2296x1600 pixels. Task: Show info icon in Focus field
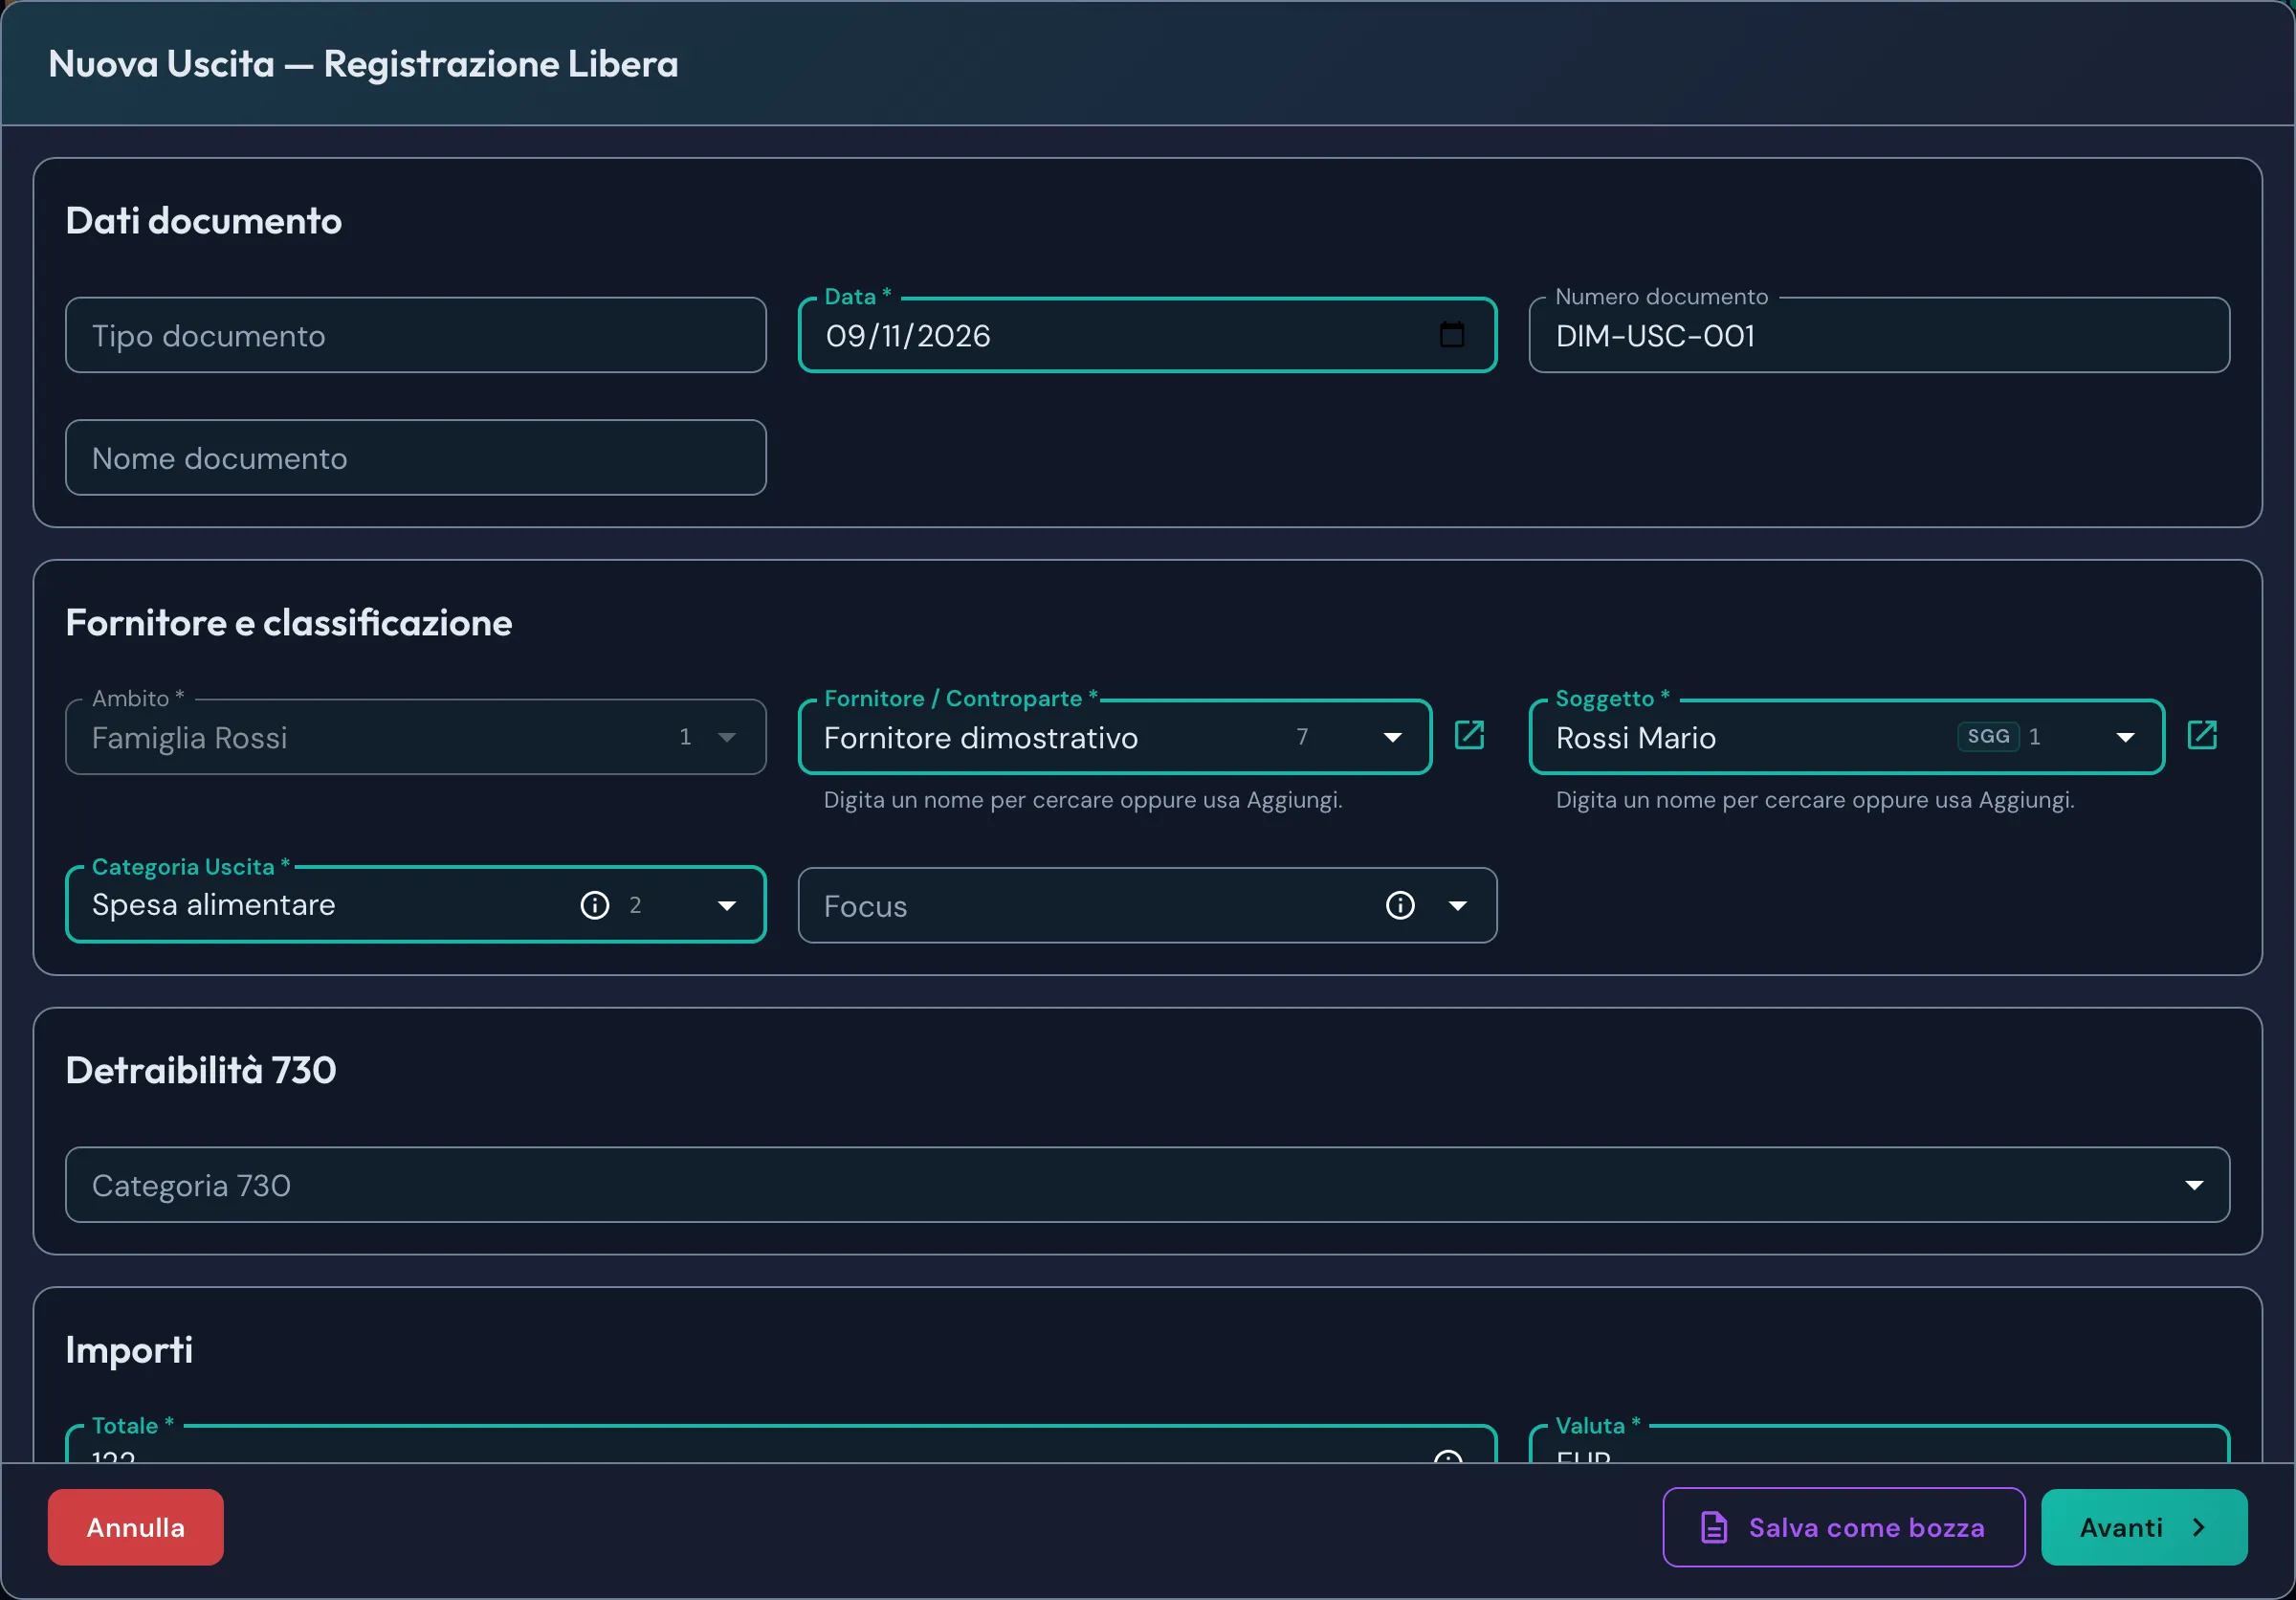(1400, 905)
